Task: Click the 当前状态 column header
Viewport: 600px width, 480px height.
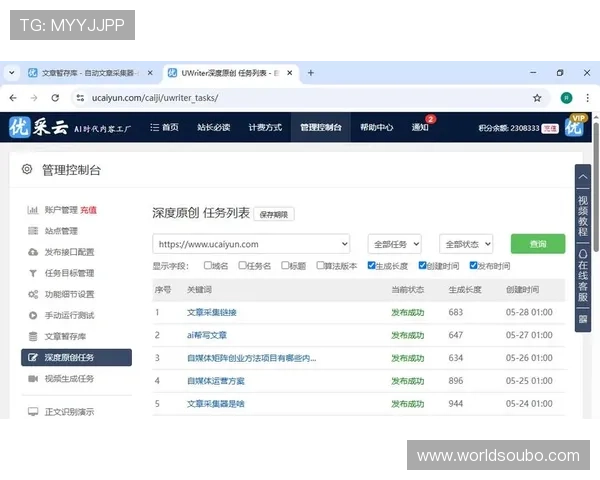Action: 408,290
